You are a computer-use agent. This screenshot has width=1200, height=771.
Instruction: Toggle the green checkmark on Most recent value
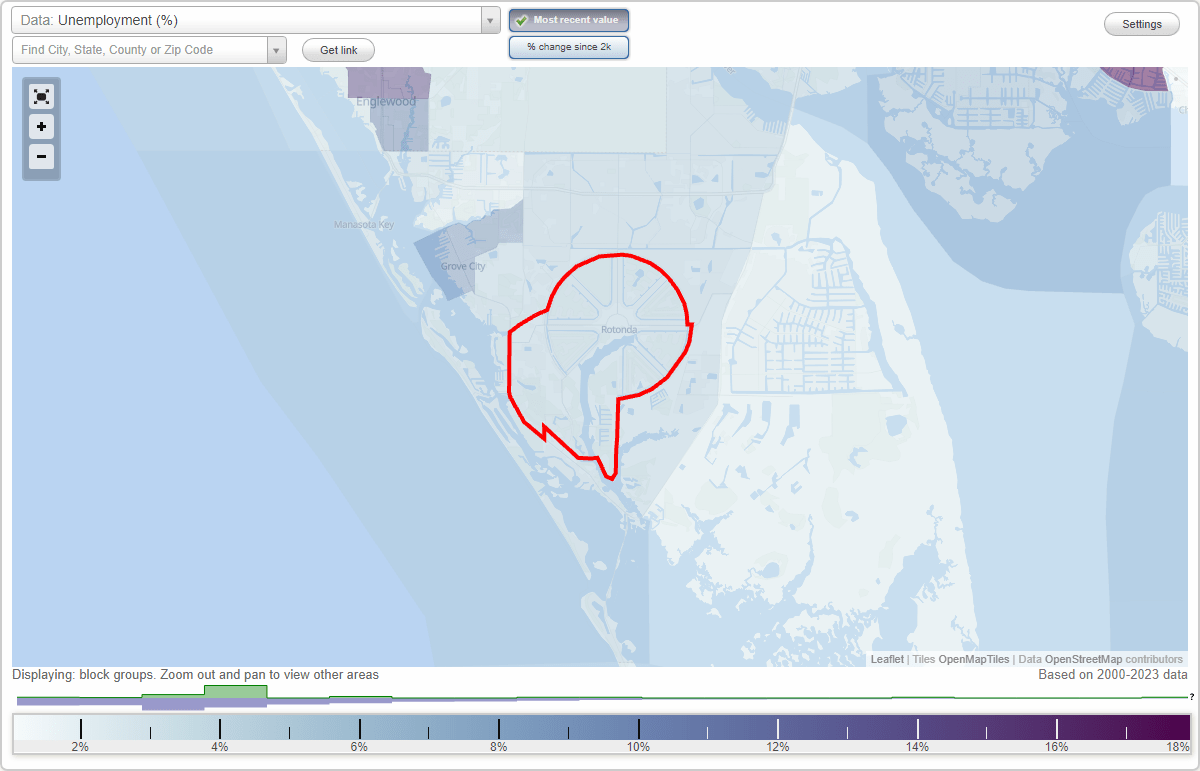[x=524, y=19]
